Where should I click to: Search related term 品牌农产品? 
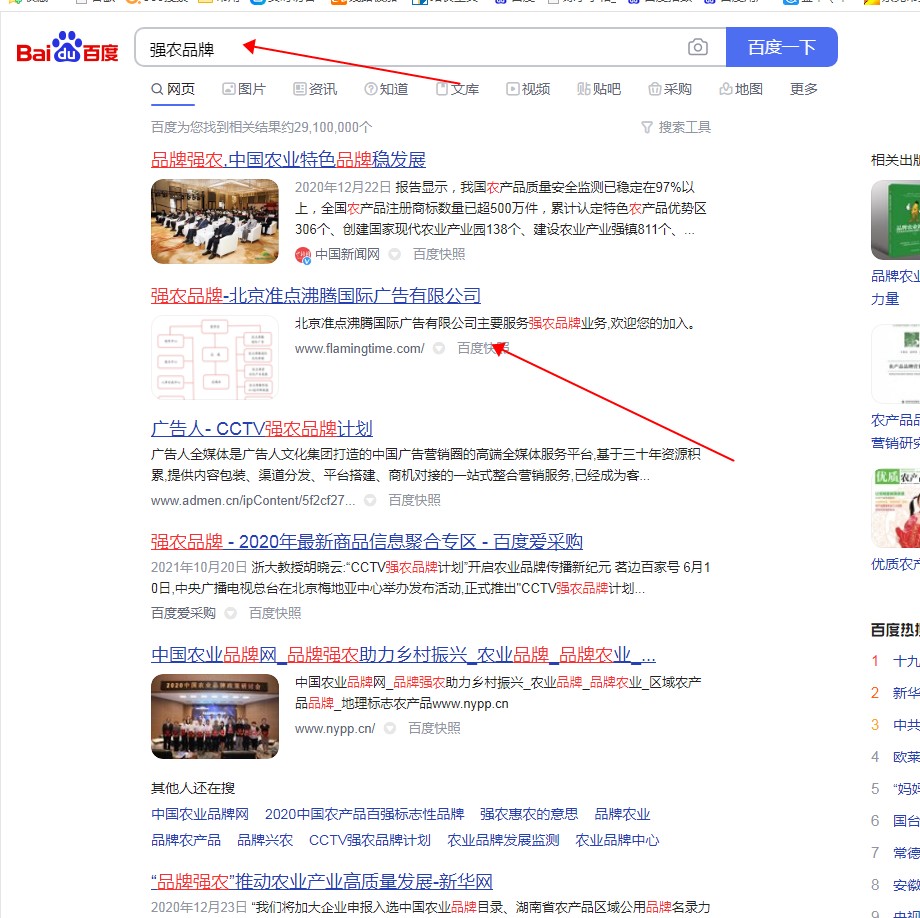pyautogui.click(x=186, y=840)
